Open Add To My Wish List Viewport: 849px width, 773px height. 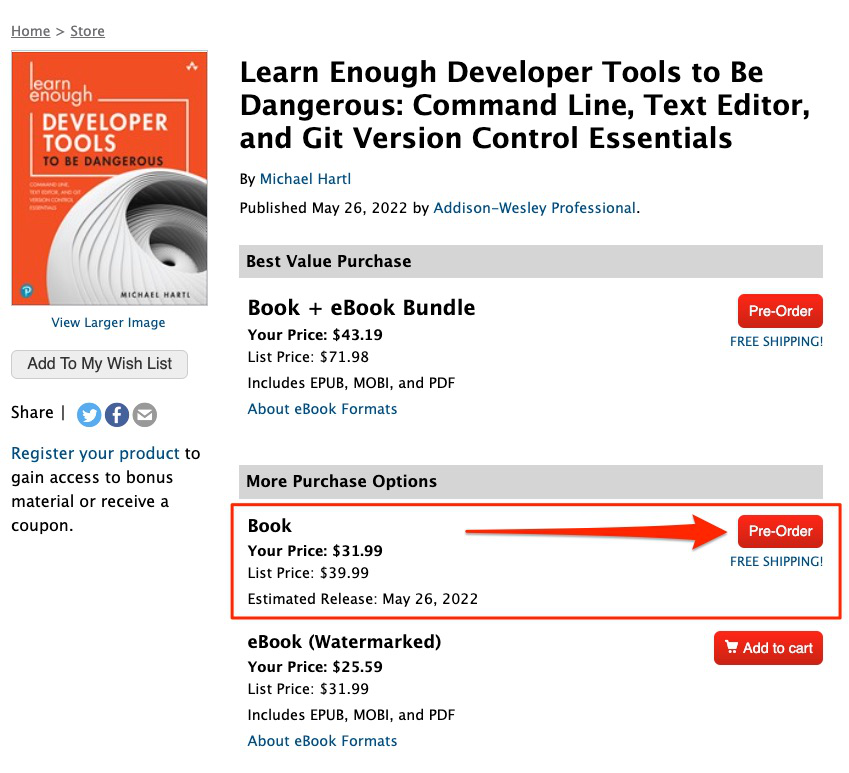tap(99, 364)
